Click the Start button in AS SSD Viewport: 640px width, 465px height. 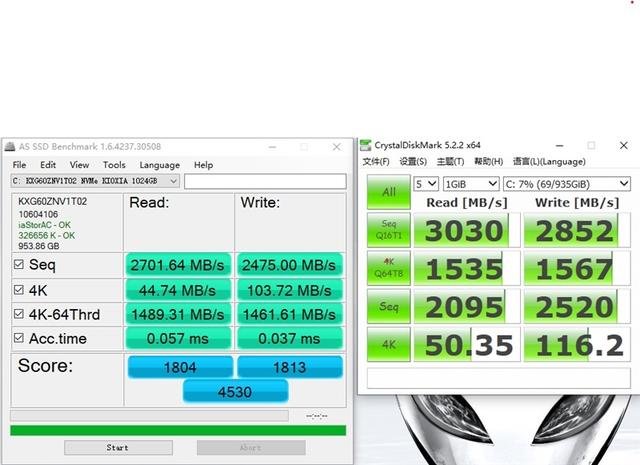[x=118, y=447]
